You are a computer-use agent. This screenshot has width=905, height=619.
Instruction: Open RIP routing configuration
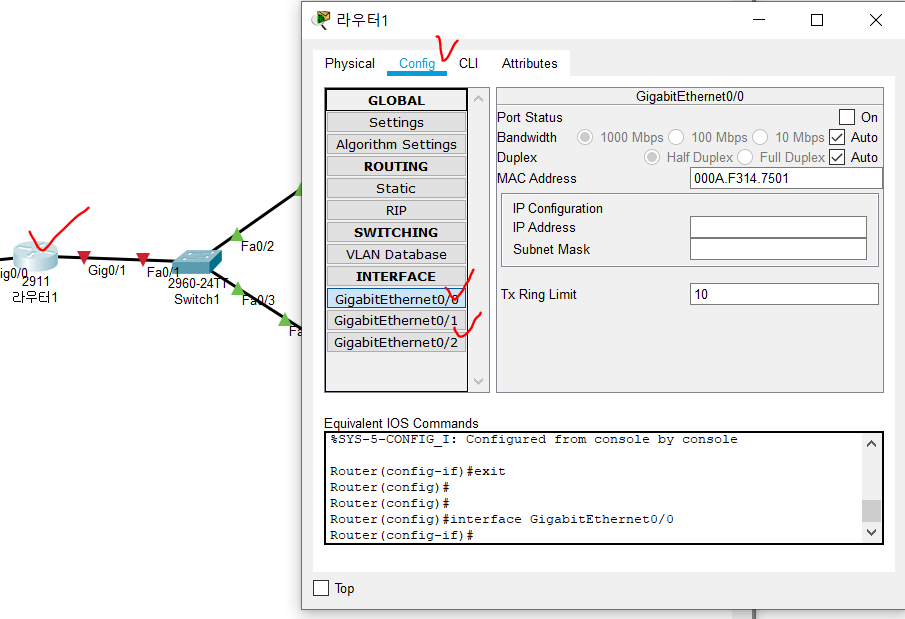(397, 210)
